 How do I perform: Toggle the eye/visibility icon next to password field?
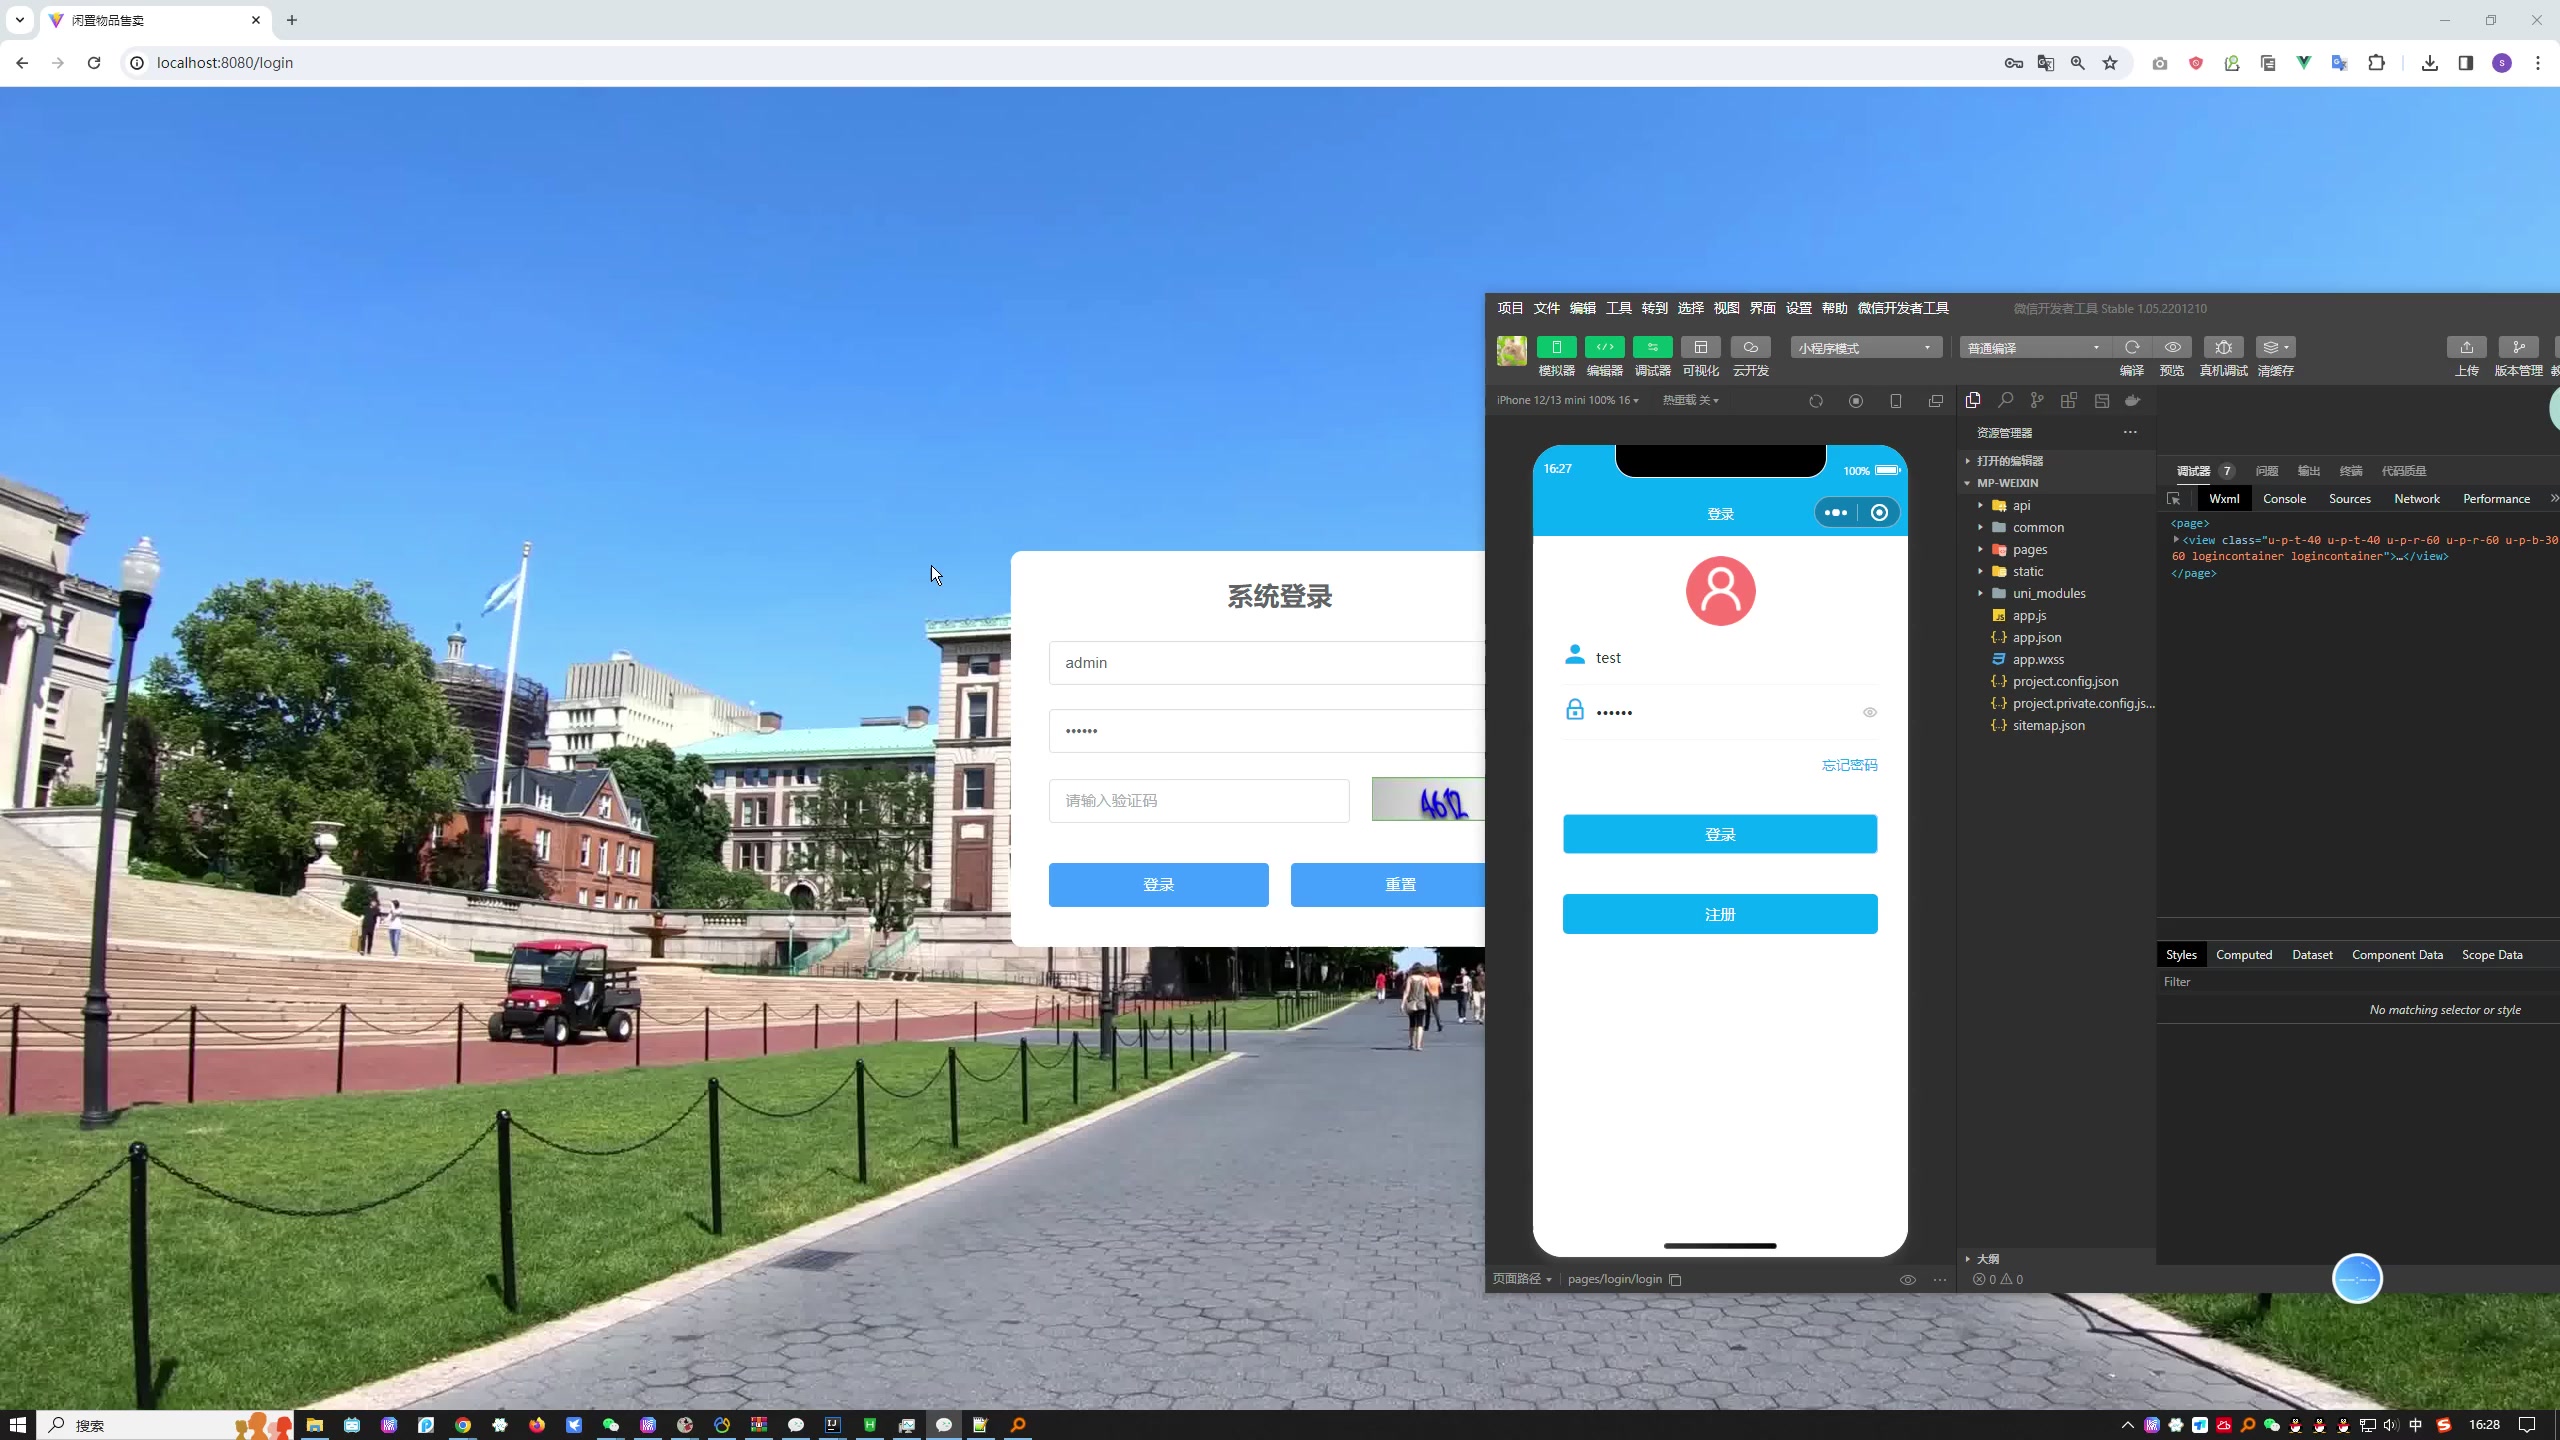1869,712
